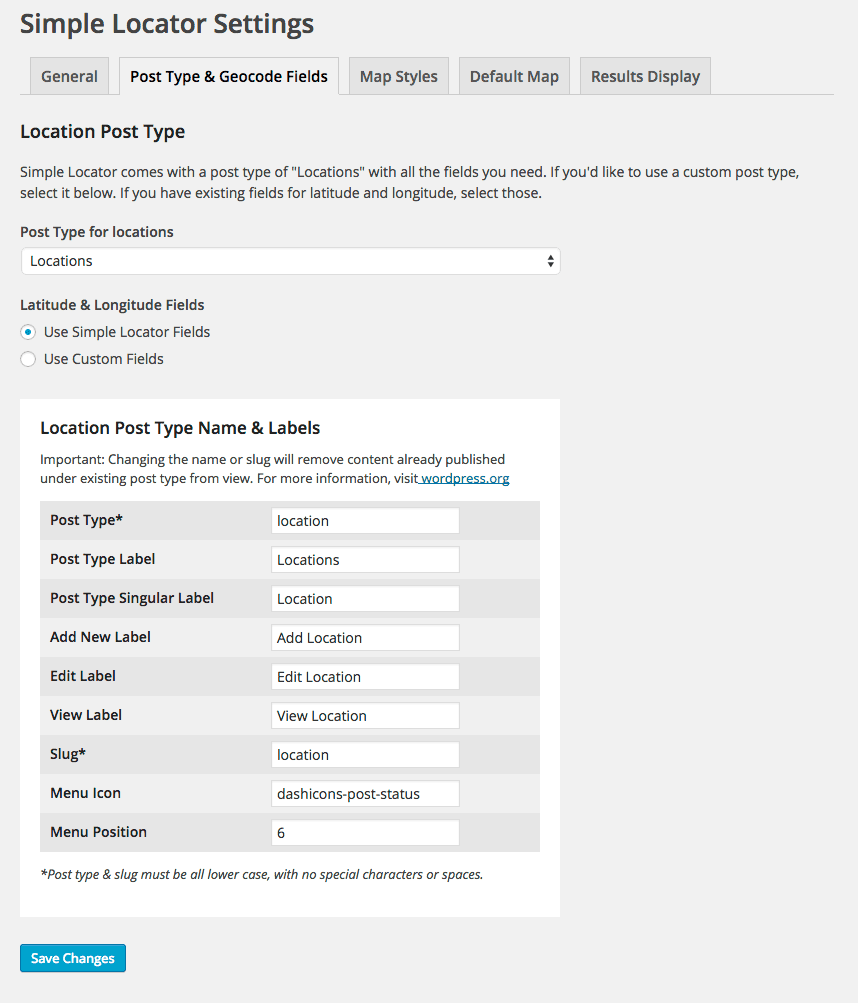Click the Post Type text field
858x1003 pixels.
point(365,521)
